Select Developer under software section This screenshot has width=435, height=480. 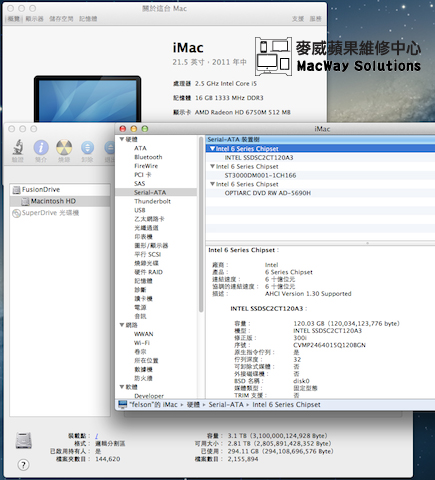149,396
